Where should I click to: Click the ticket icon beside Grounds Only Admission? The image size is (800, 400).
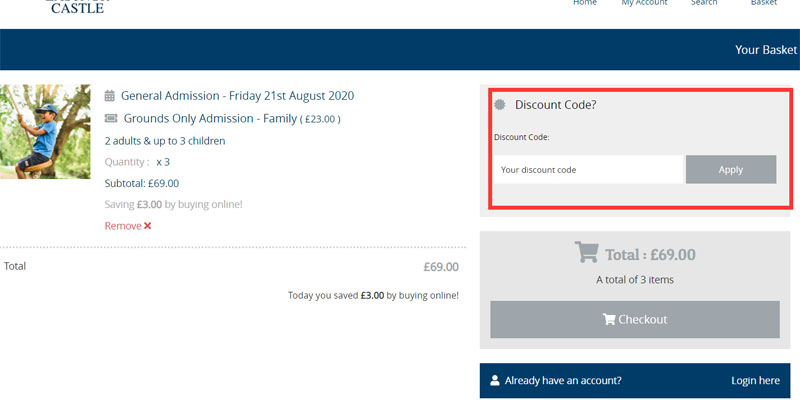point(111,118)
